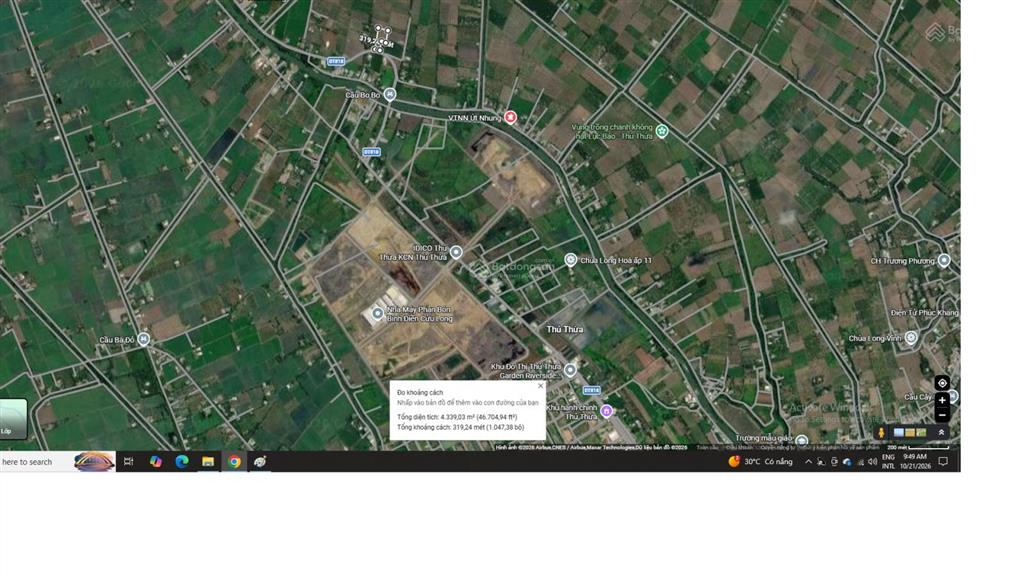
Task: Select the Chùa Long Hoà ấp 11 marker
Action: 570,260
